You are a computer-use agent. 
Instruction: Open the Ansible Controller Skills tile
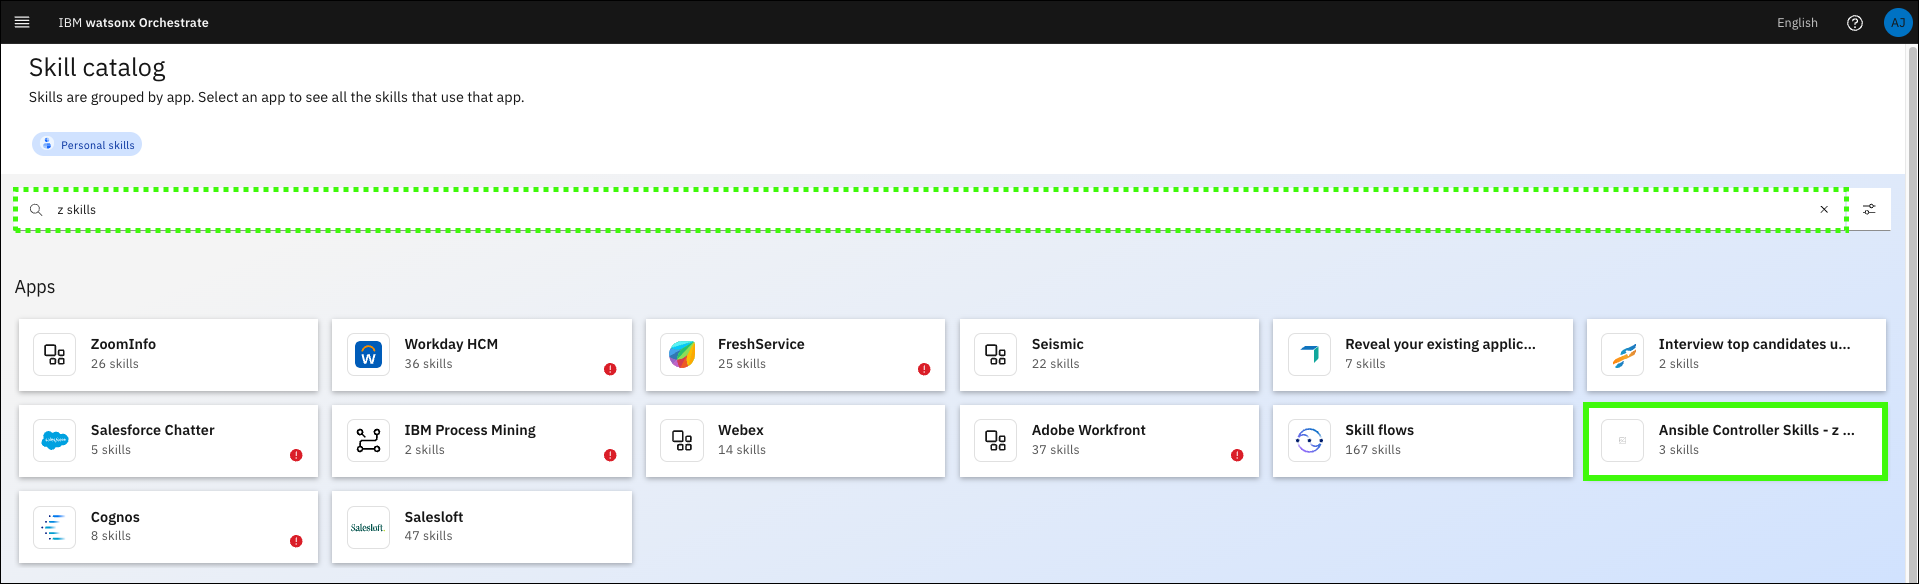pyautogui.click(x=1735, y=441)
